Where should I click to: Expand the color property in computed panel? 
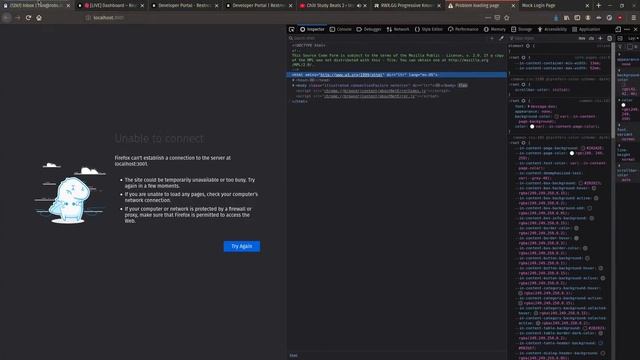(x=619, y=100)
